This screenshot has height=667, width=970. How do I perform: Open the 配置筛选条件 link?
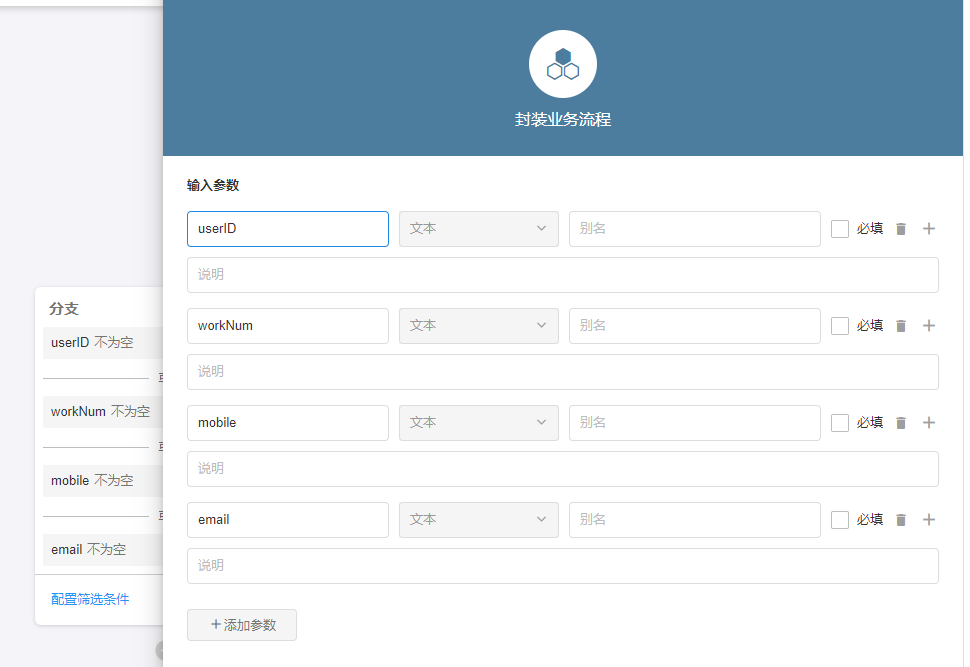90,599
